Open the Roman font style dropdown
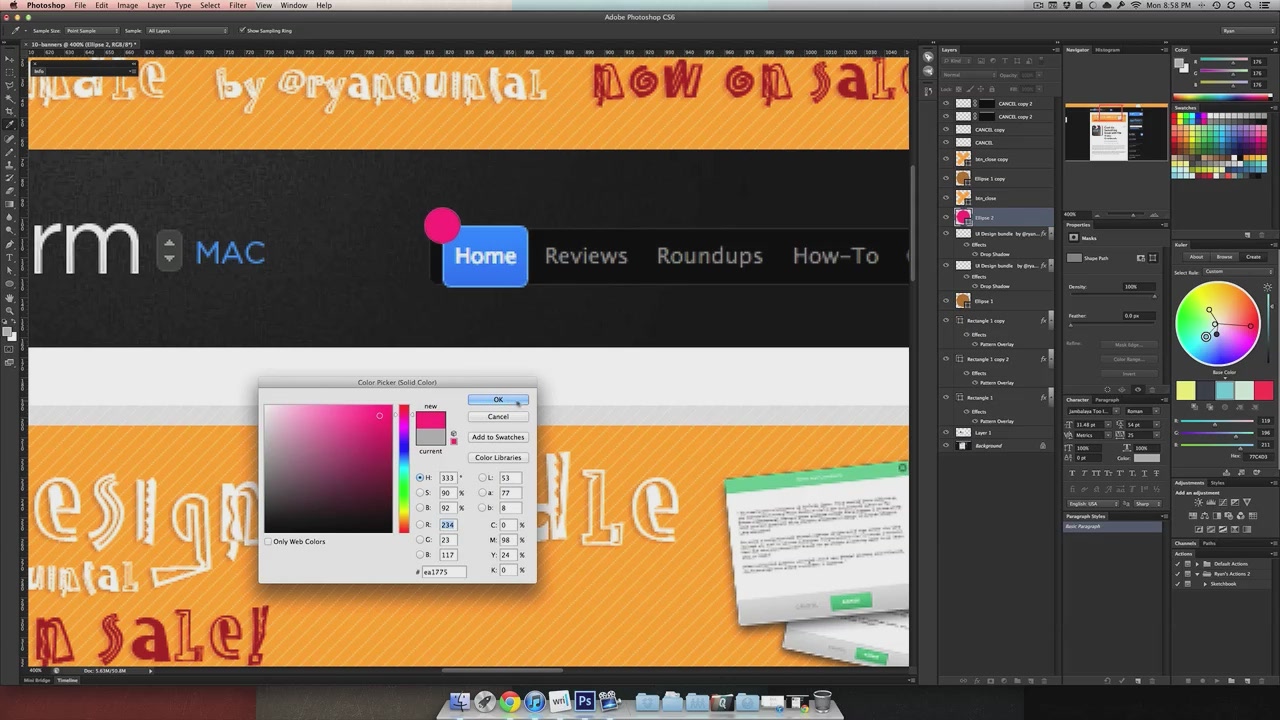Image resolution: width=1280 pixels, height=720 pixels. [1143, 411]
